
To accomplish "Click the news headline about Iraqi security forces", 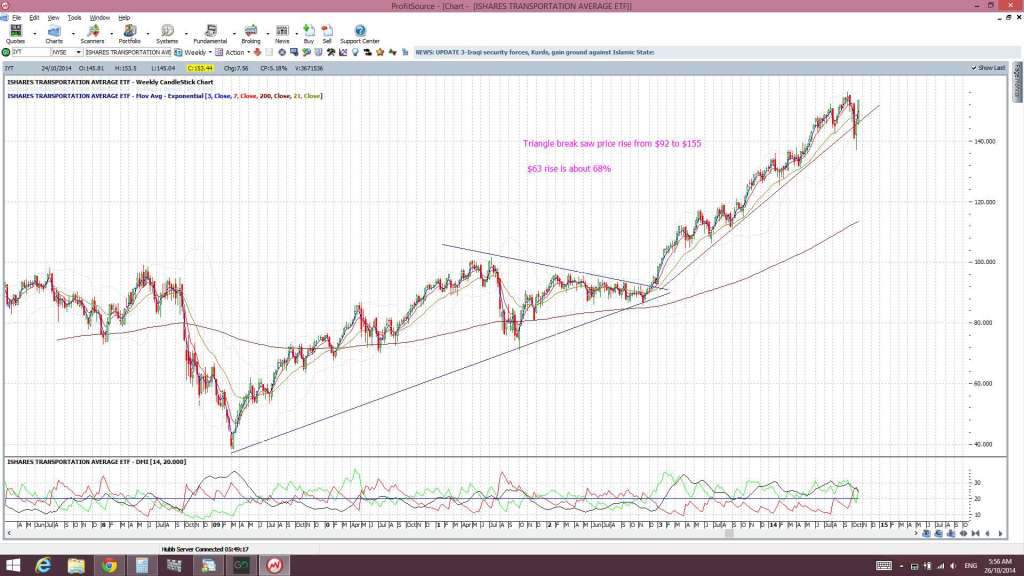I will [535, 52].
